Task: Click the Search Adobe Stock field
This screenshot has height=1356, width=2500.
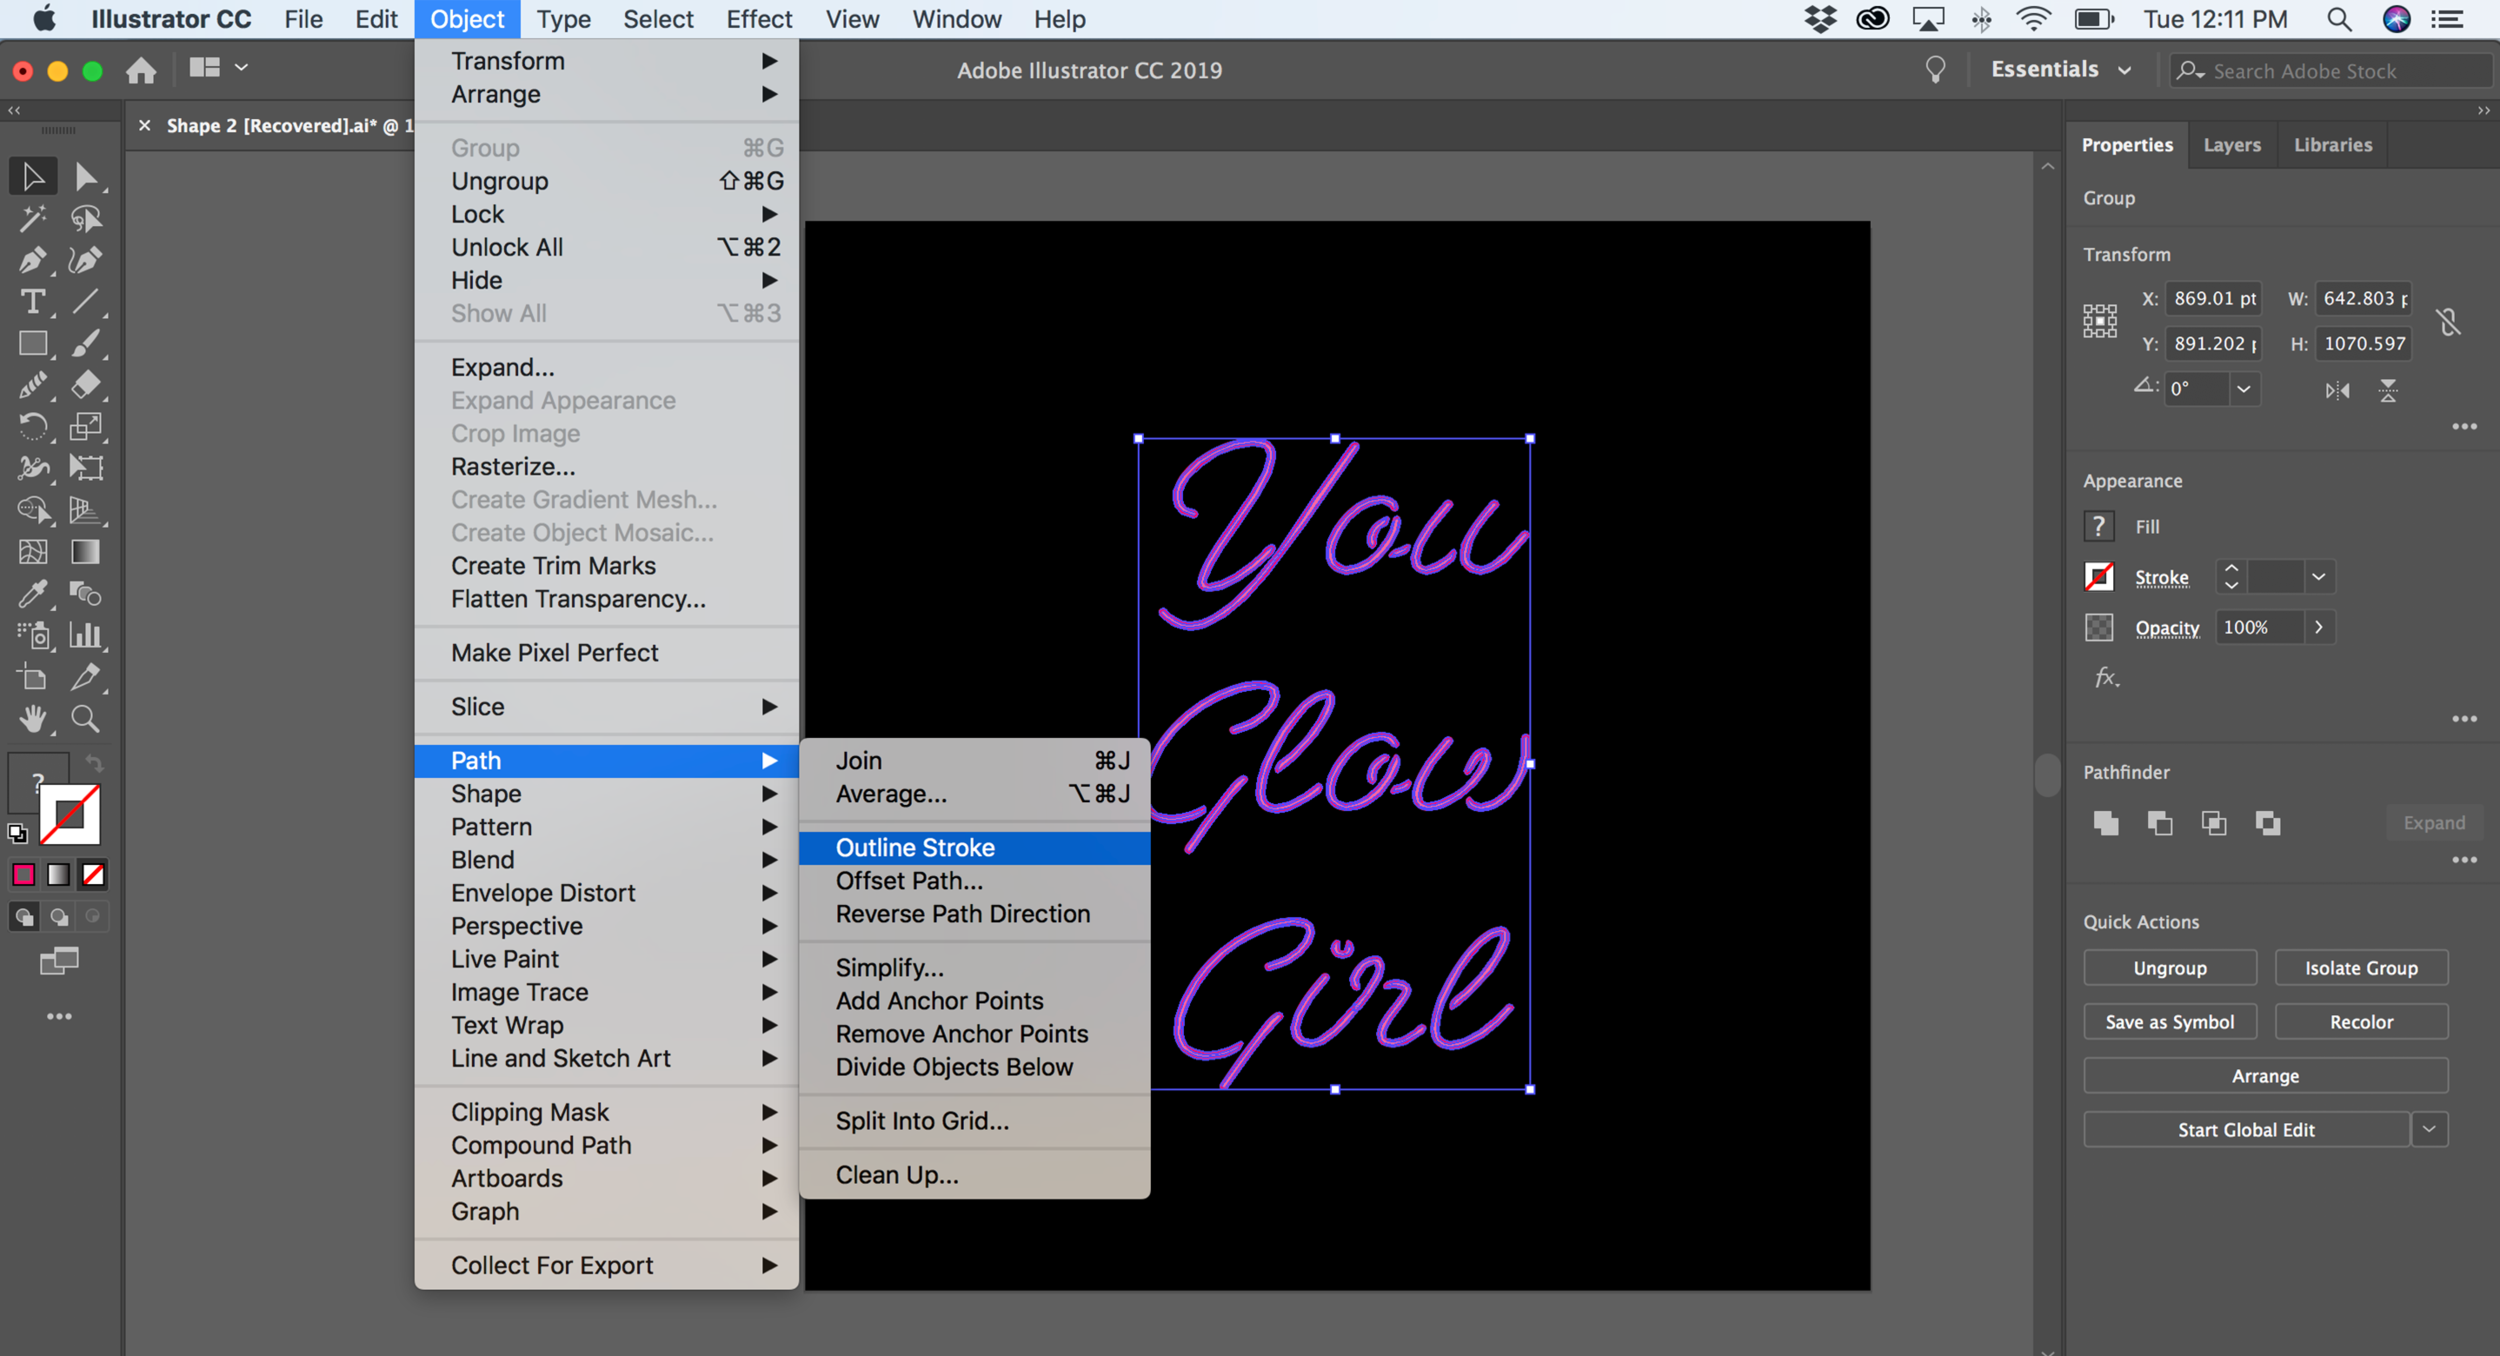Action: [2331, 70]
